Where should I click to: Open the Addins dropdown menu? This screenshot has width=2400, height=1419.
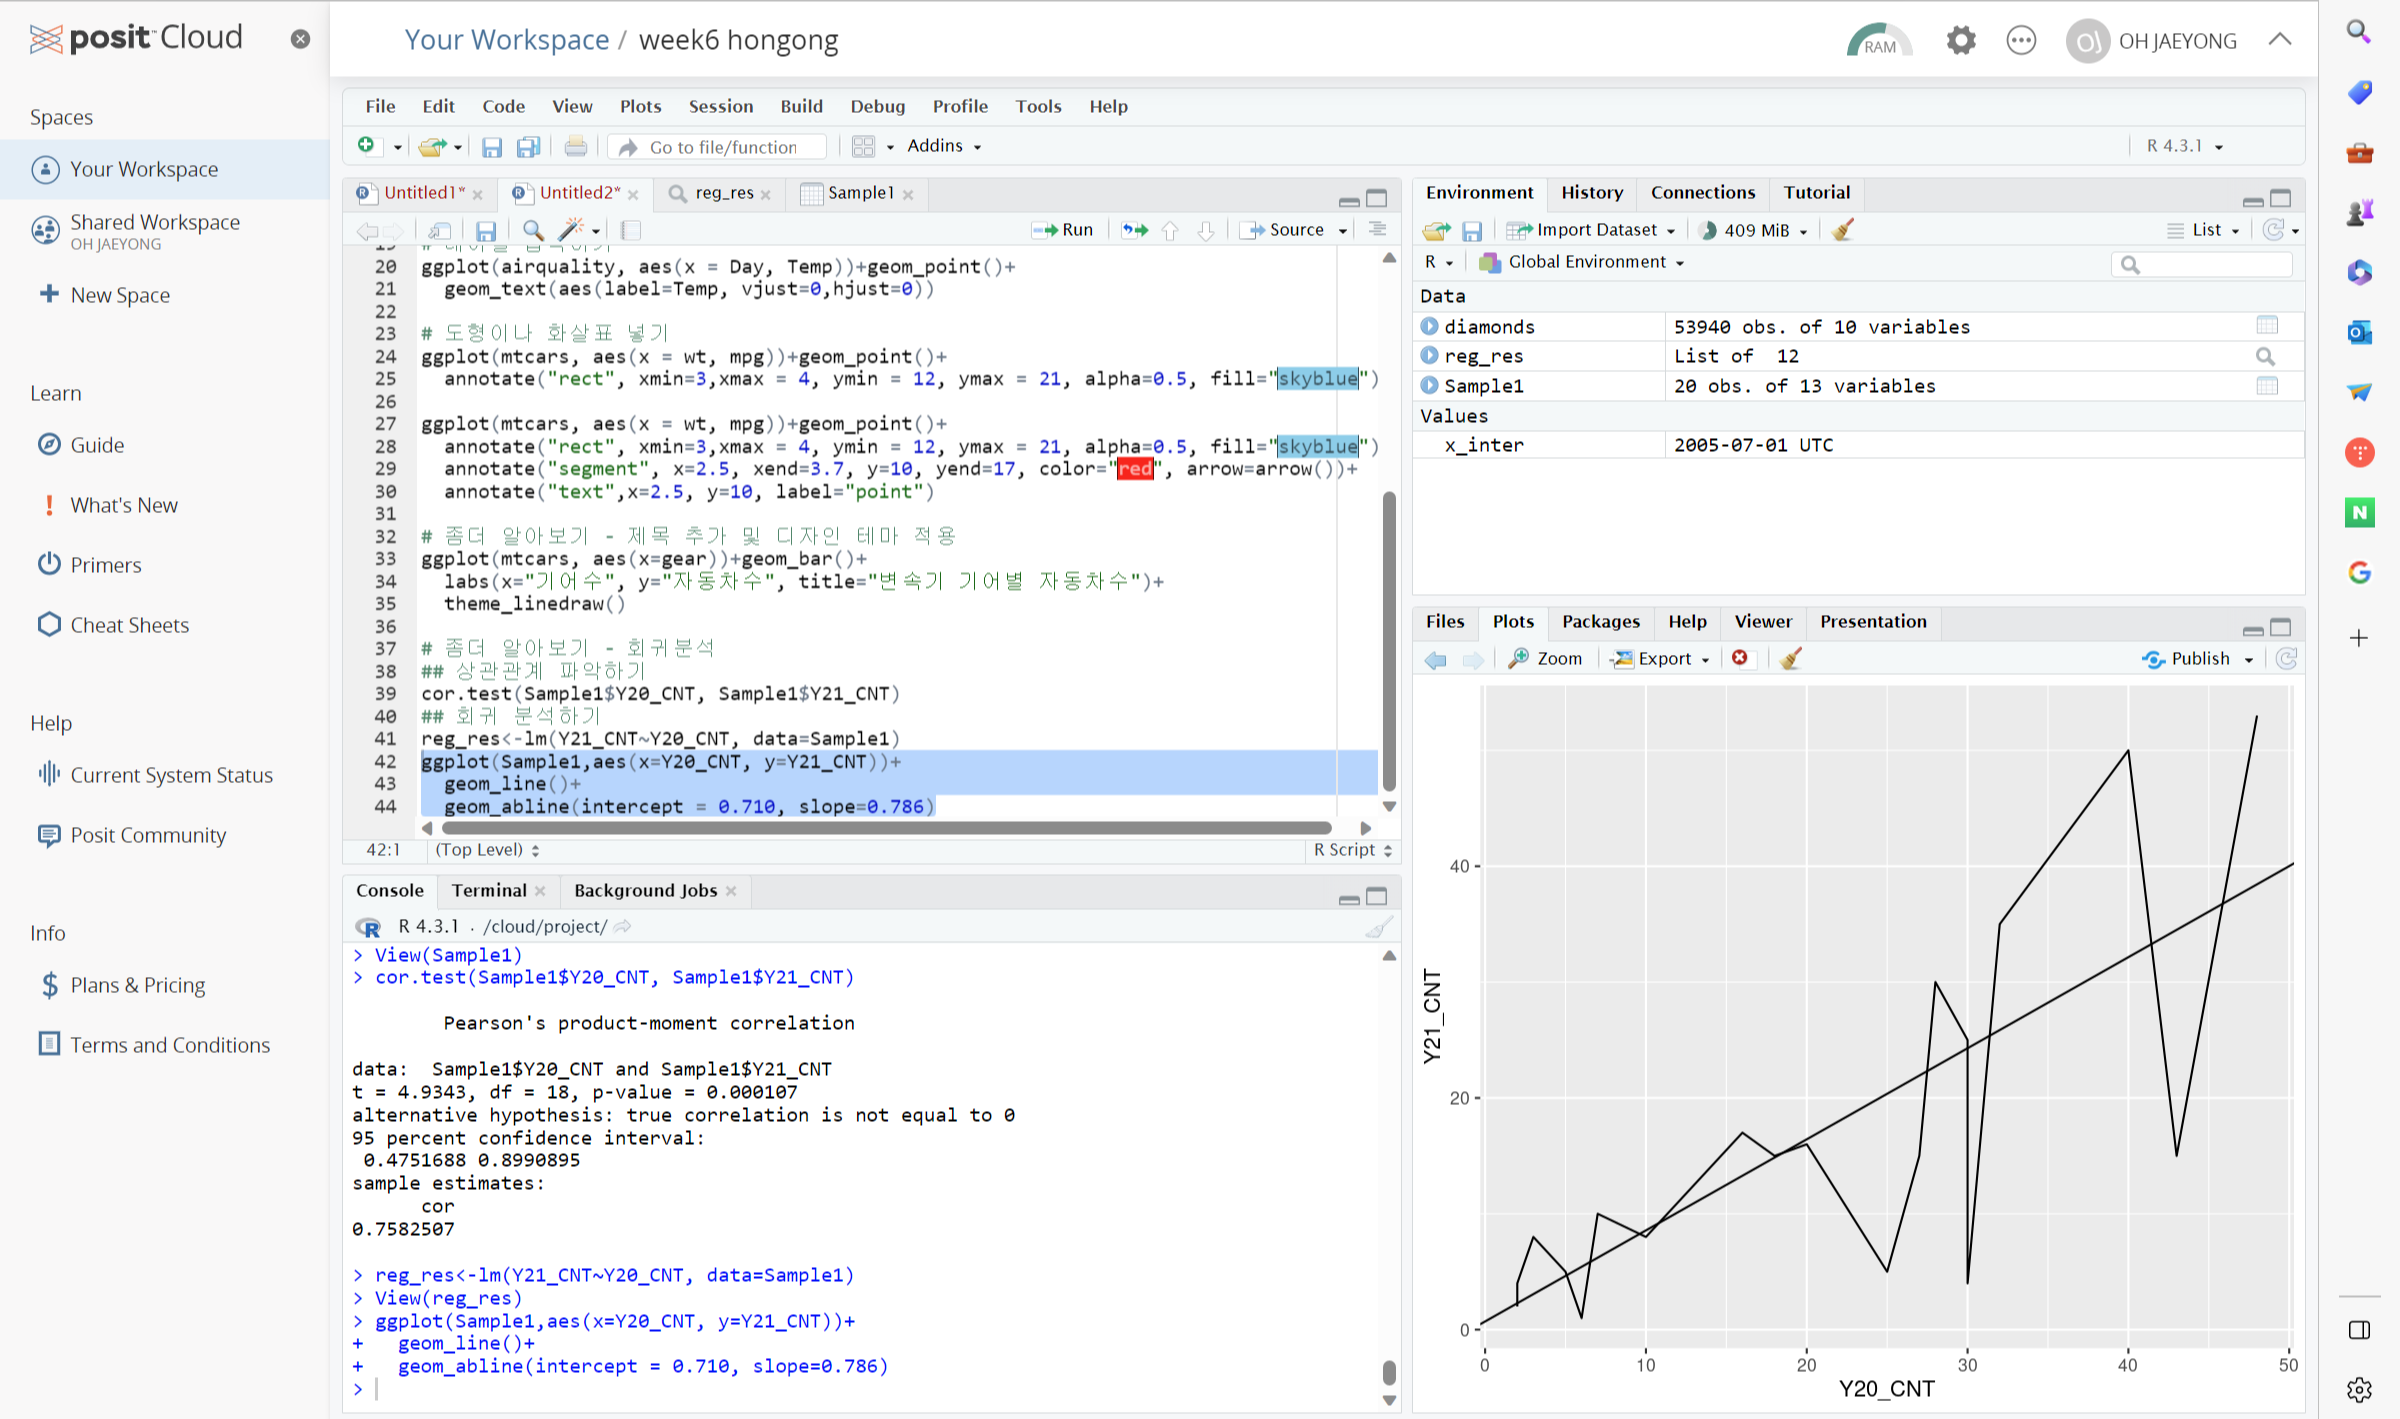coord(943,146)
